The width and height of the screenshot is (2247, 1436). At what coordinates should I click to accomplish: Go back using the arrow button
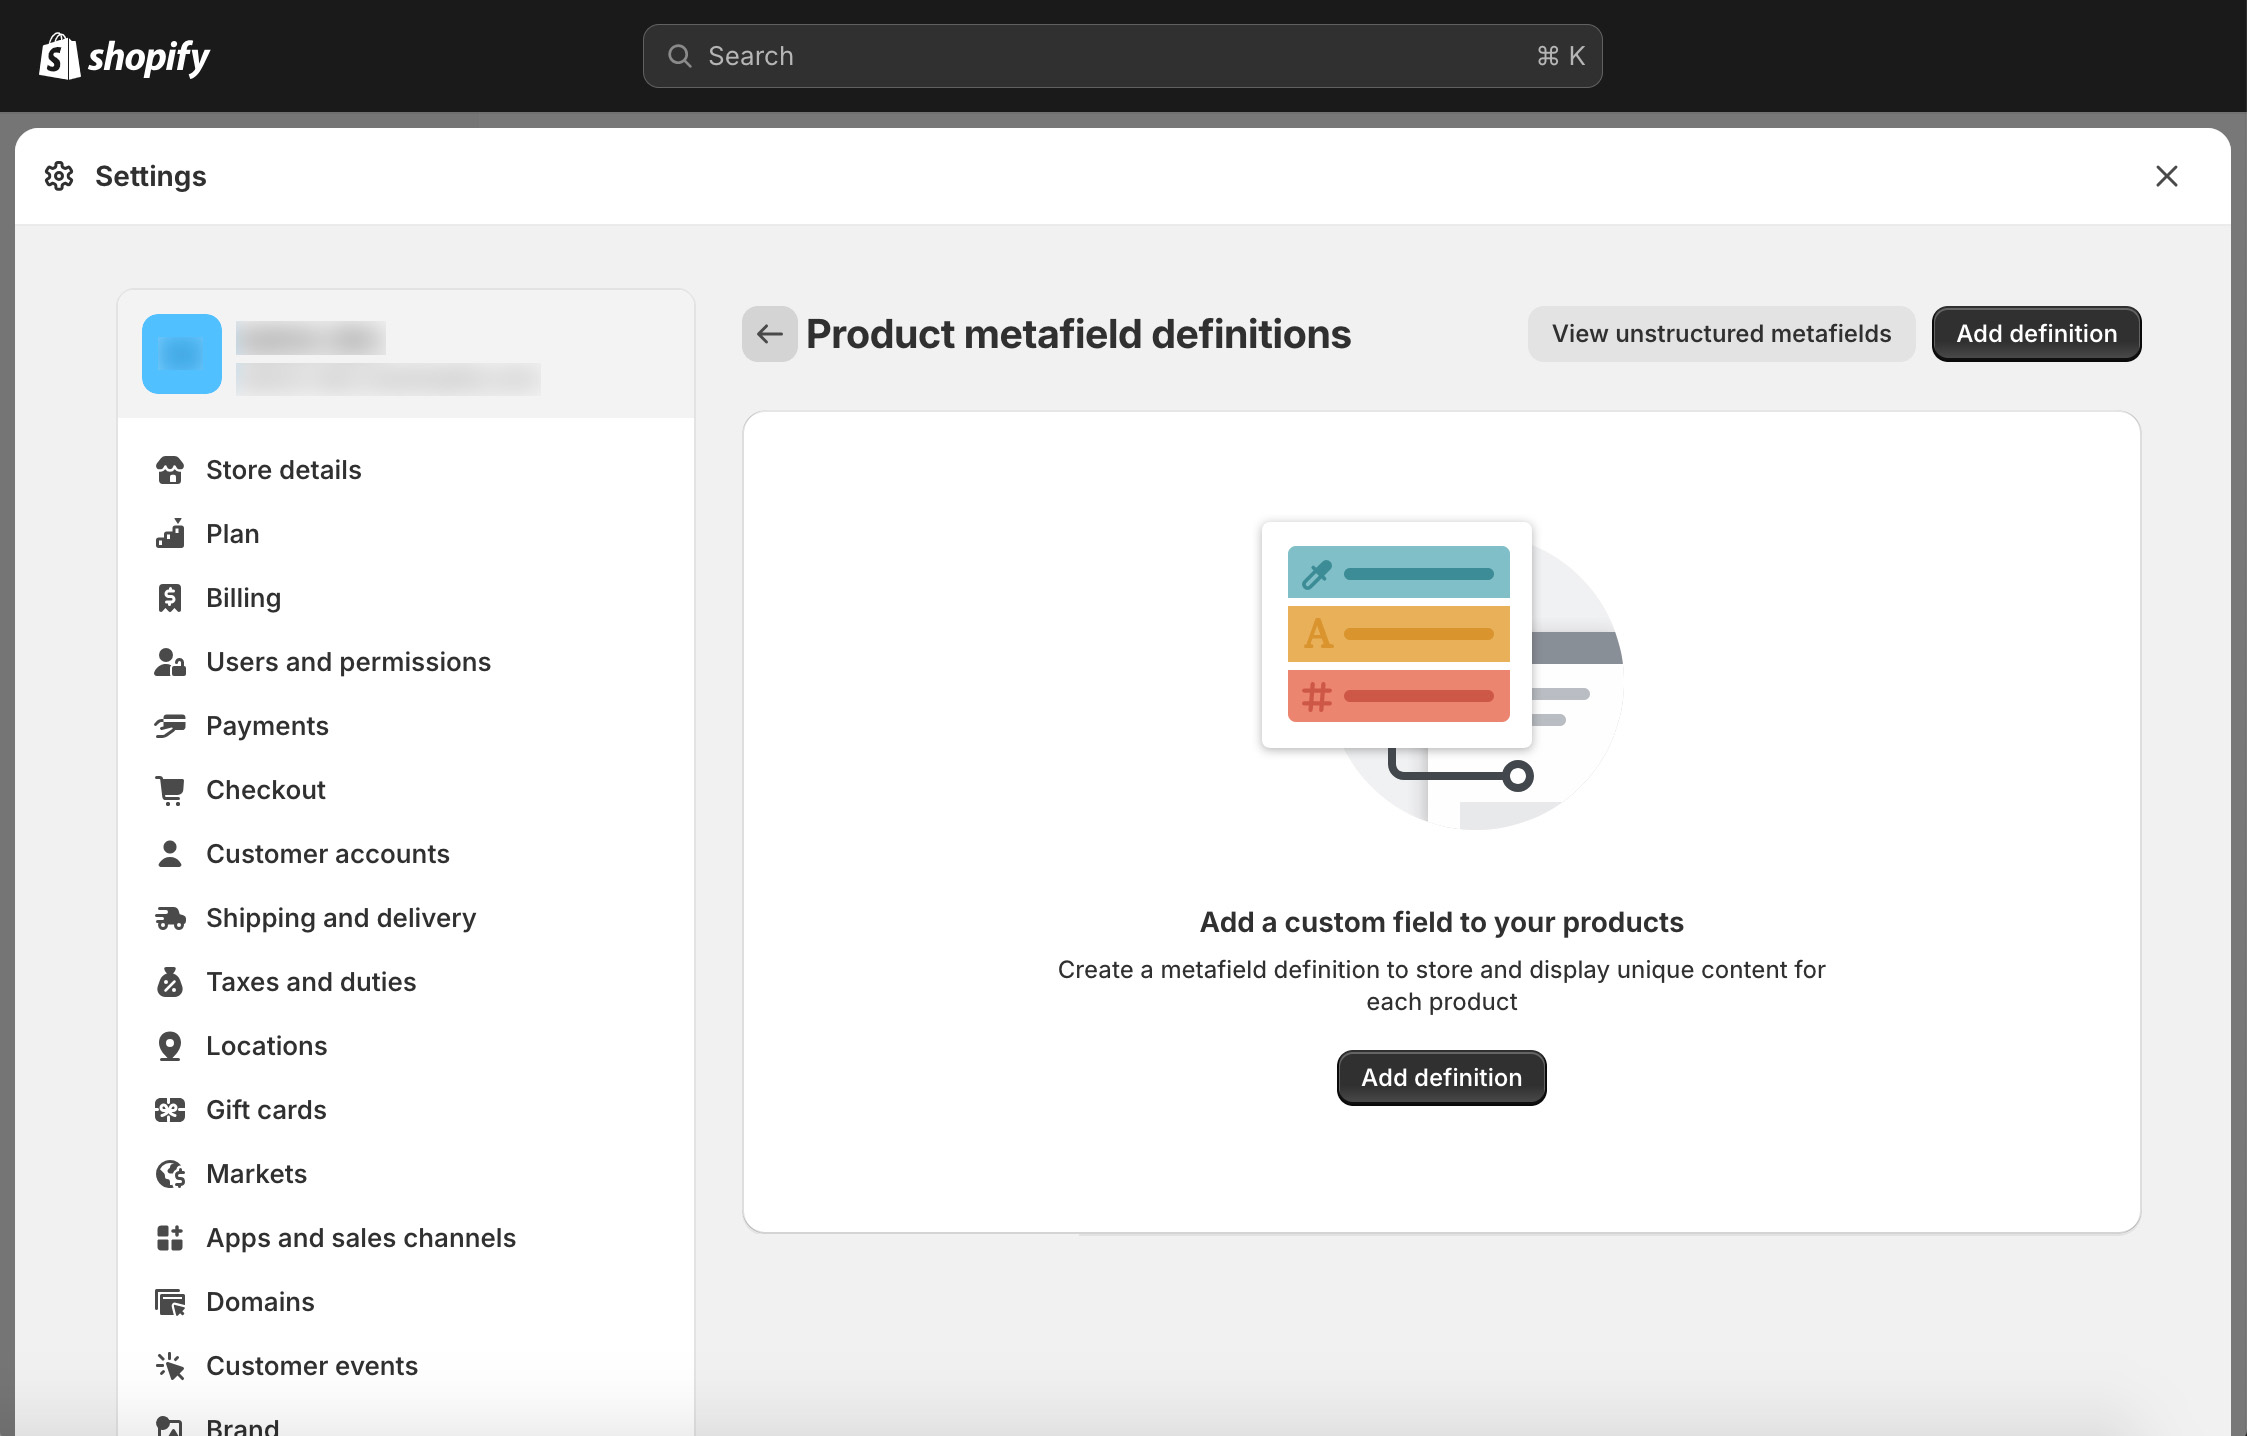point(769,334)
